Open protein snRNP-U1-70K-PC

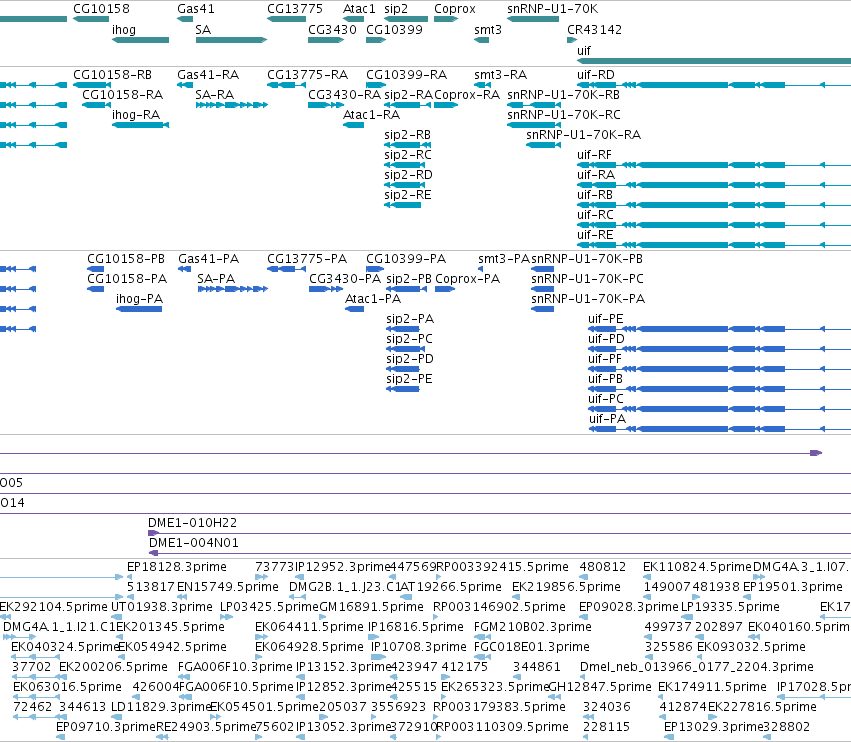(x=542, y=289)
